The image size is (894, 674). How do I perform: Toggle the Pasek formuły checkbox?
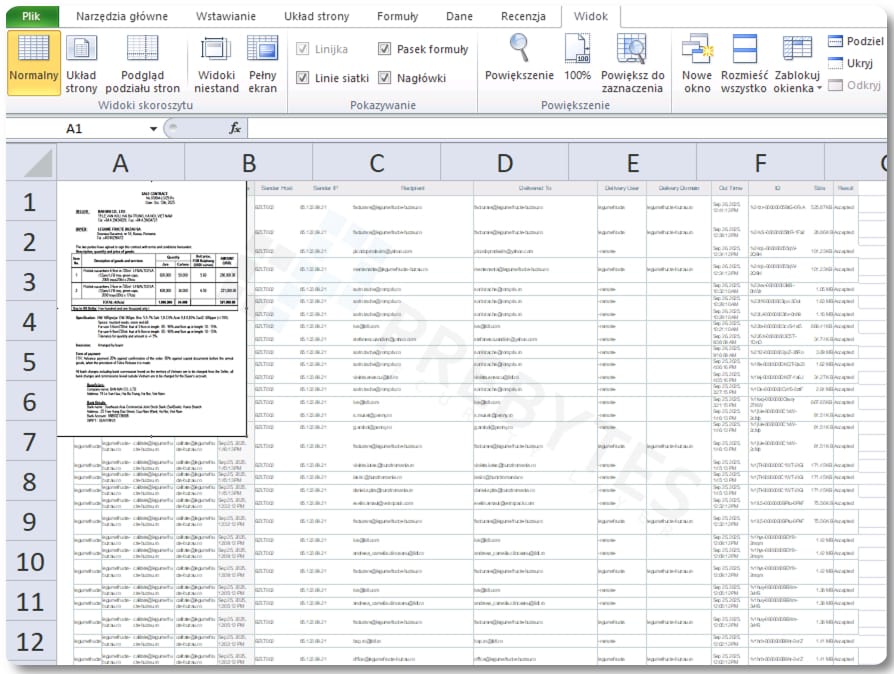385,49
